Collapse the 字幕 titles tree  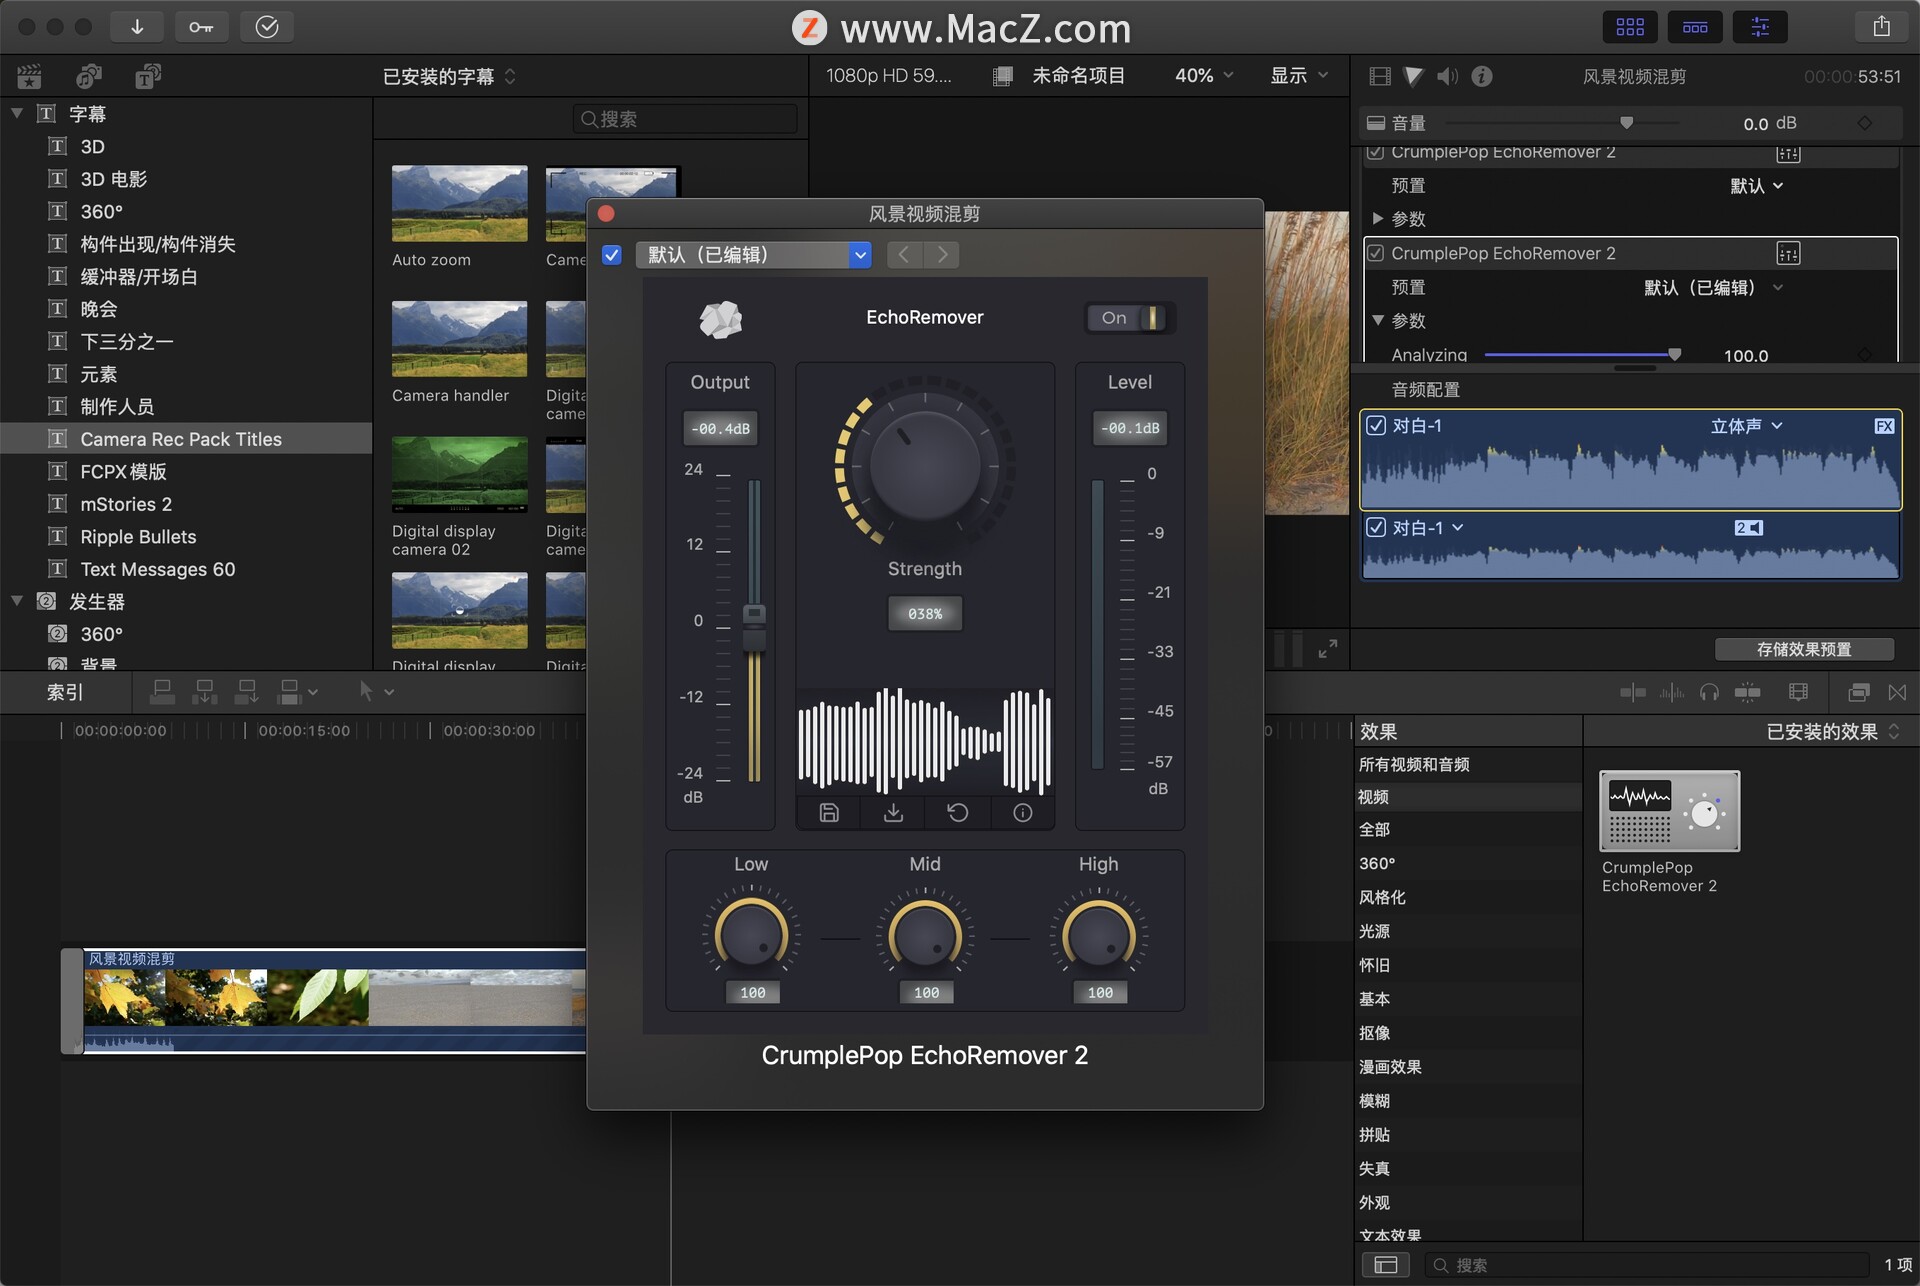tap(17, 114)
